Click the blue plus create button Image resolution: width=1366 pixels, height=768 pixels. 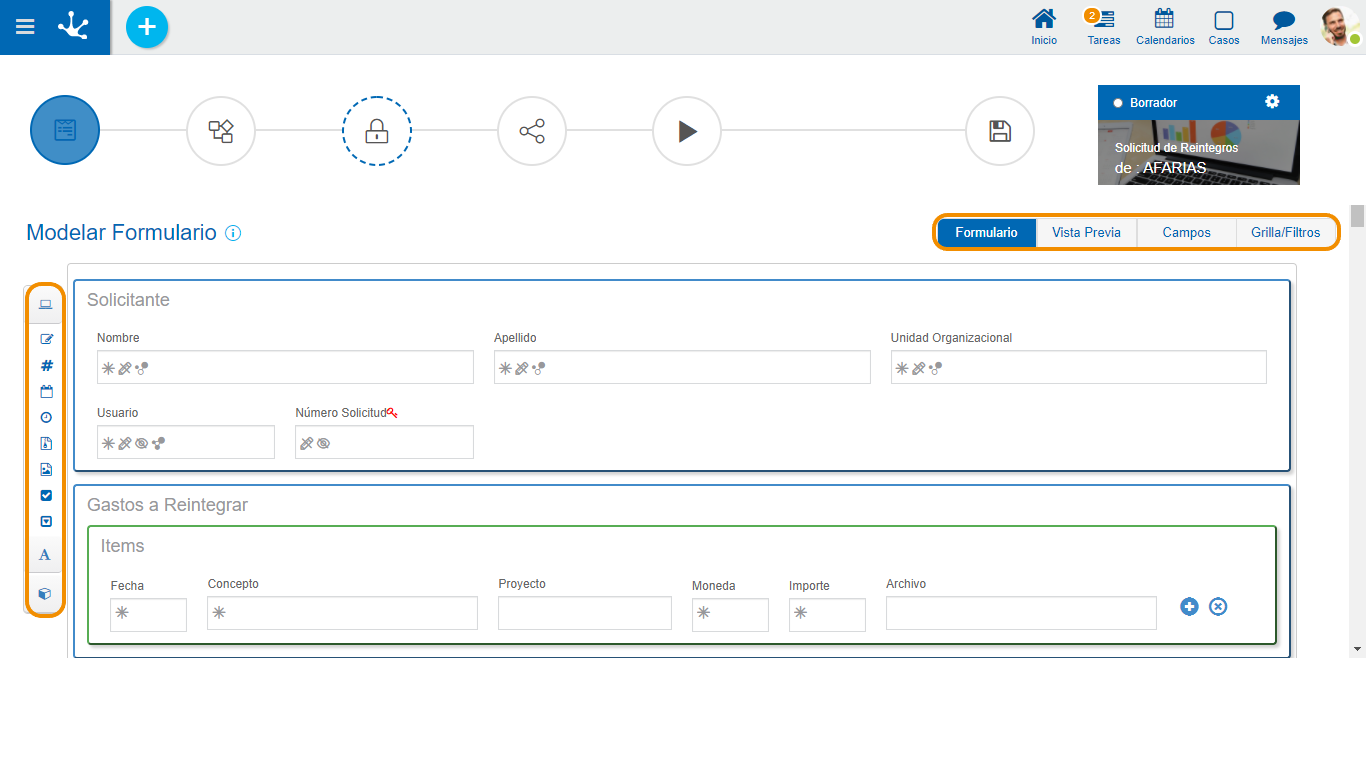pyautogui.click(x=147, y=27)
